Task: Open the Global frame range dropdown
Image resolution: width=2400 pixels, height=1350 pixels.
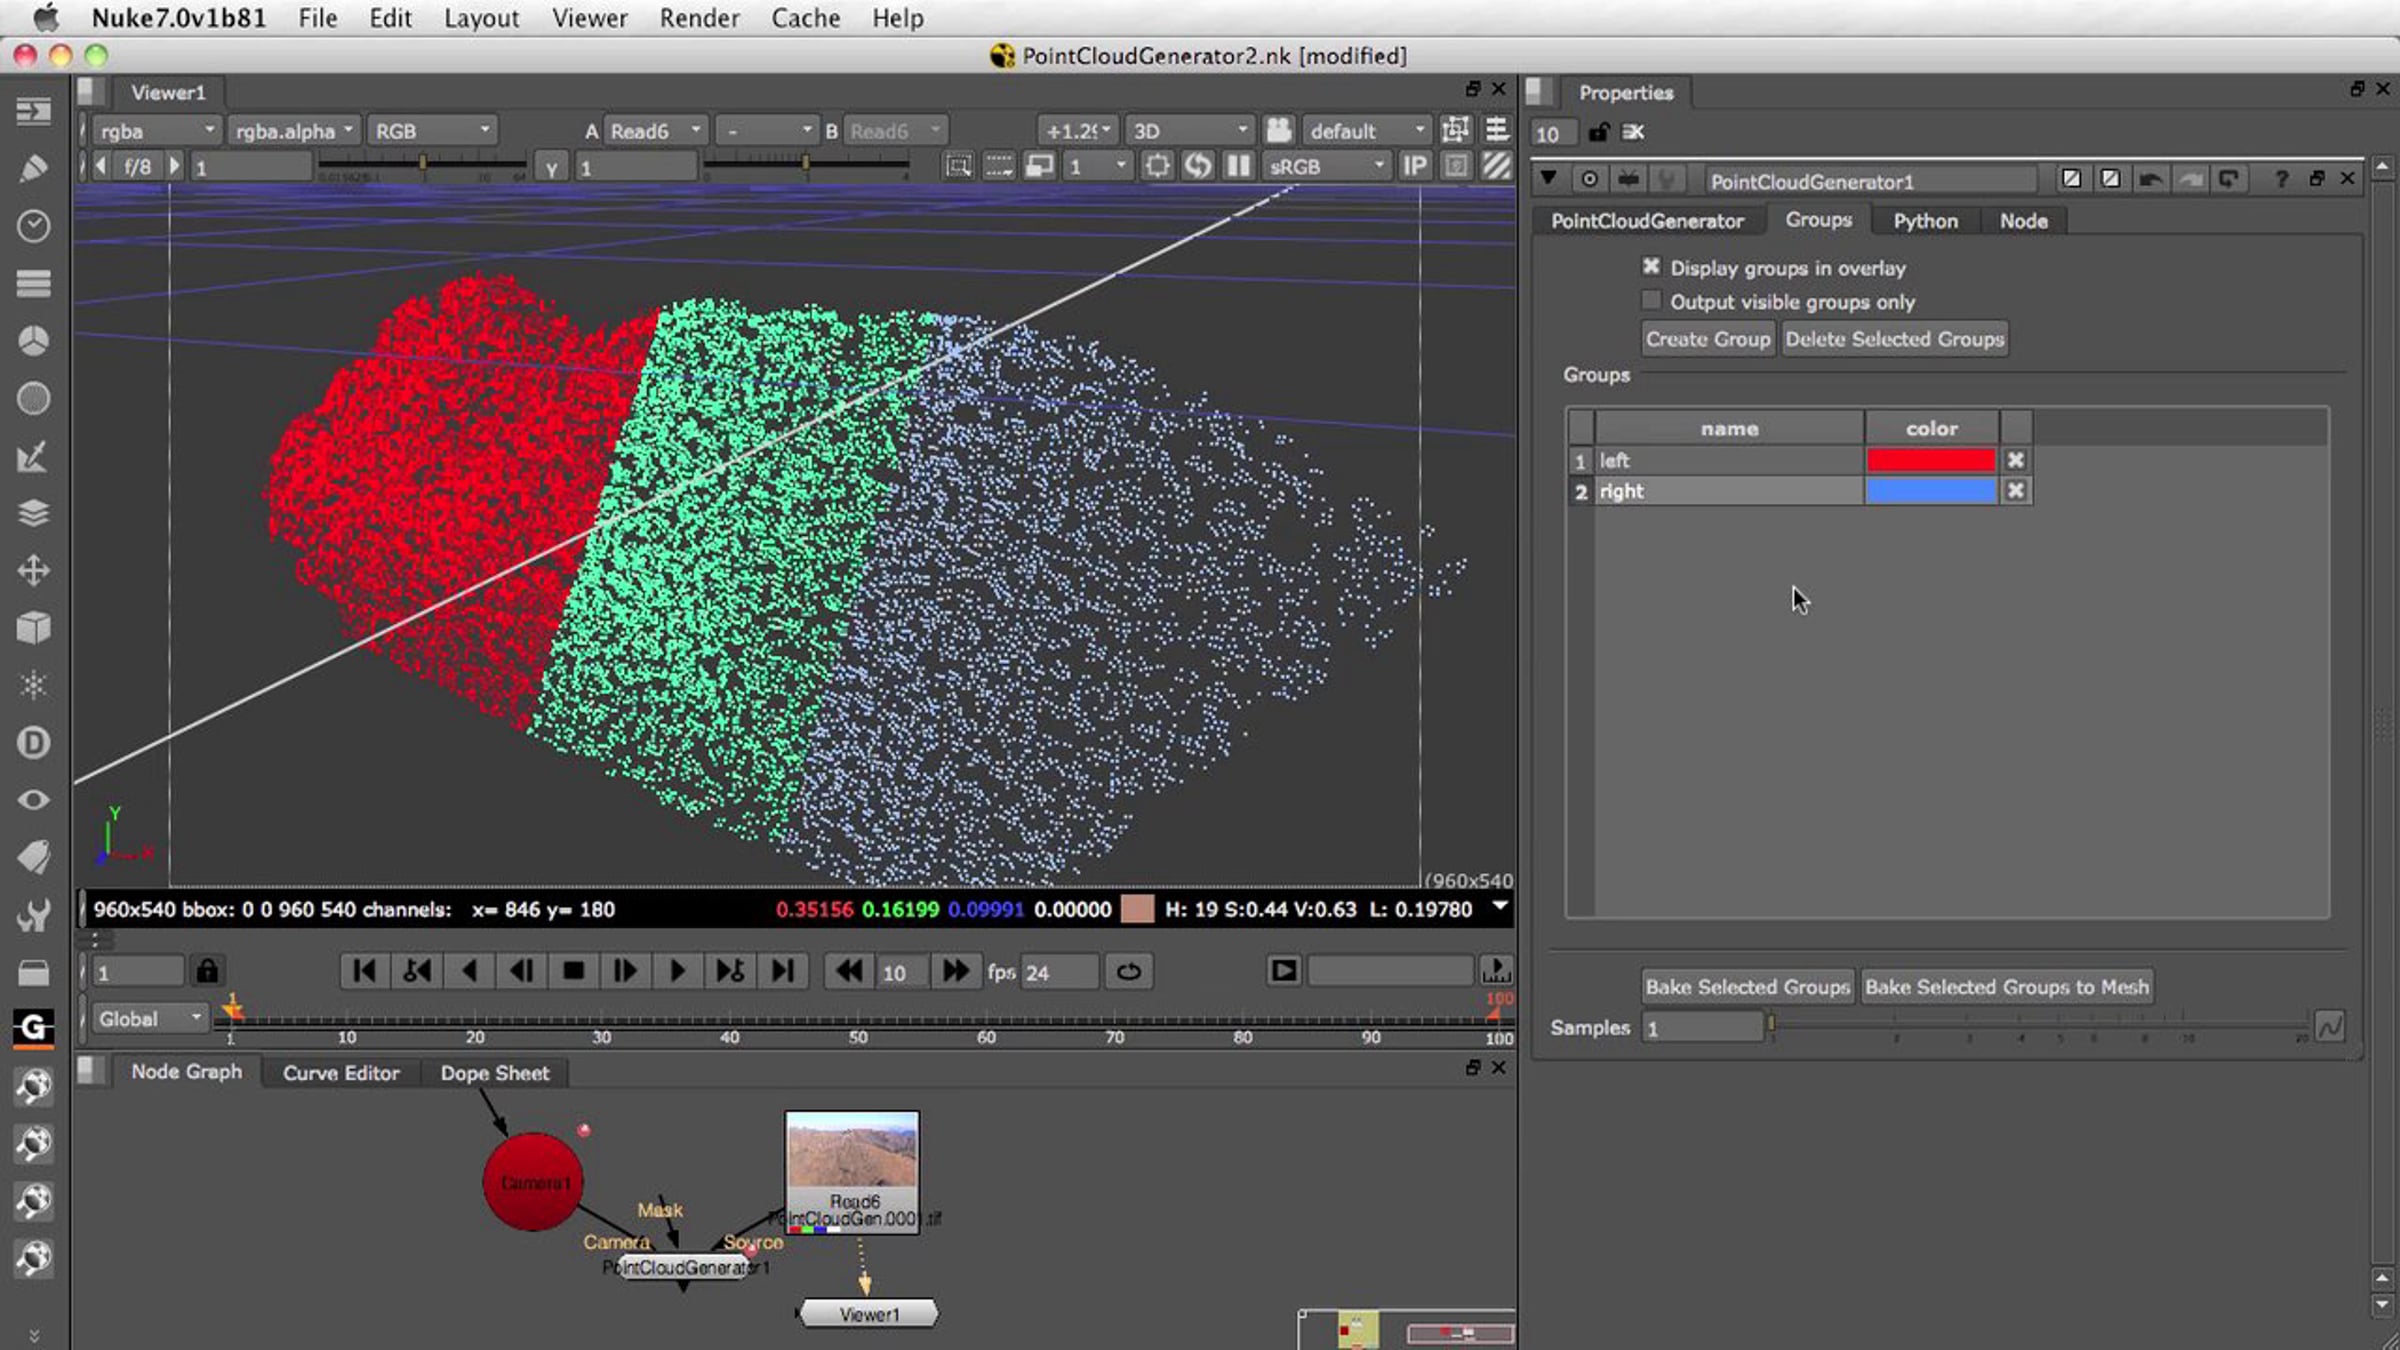Action: click(x=150, y=1018)
